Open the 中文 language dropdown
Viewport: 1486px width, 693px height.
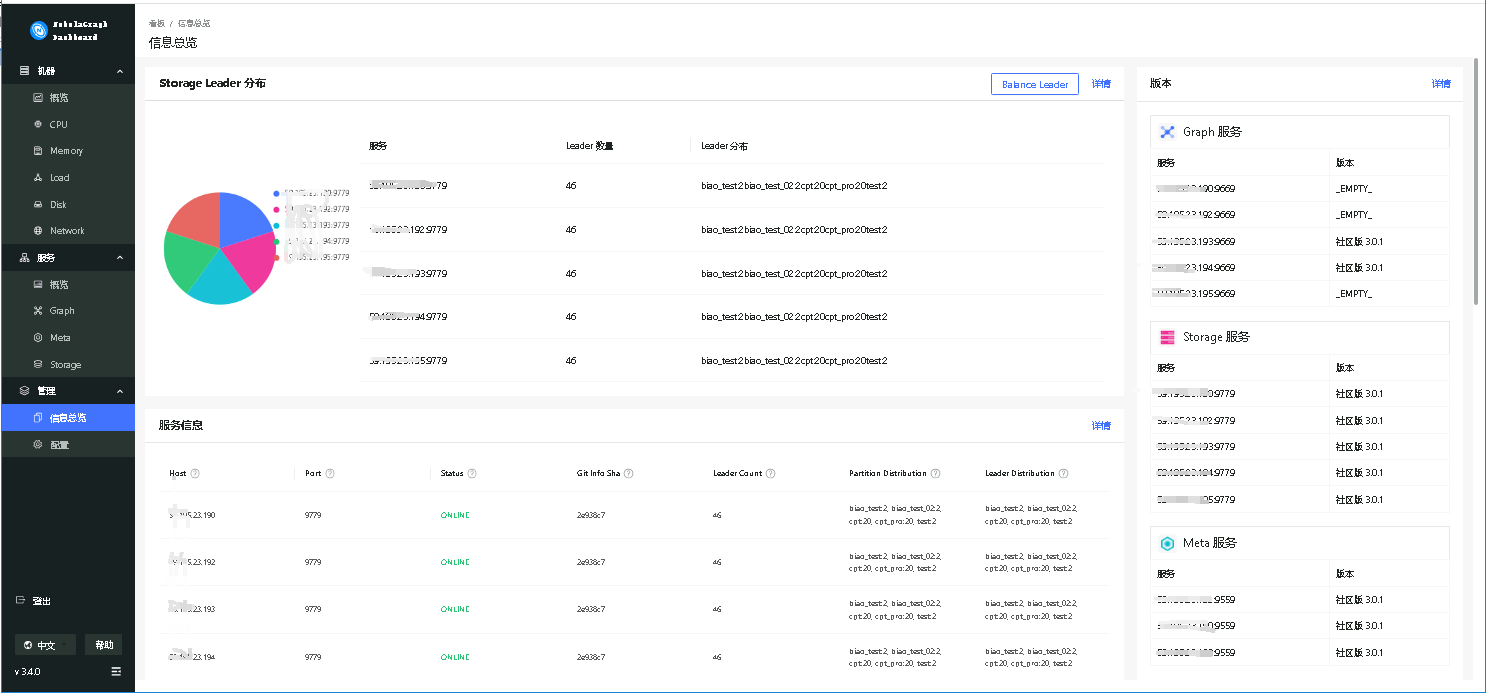click(x=46, y=645)
